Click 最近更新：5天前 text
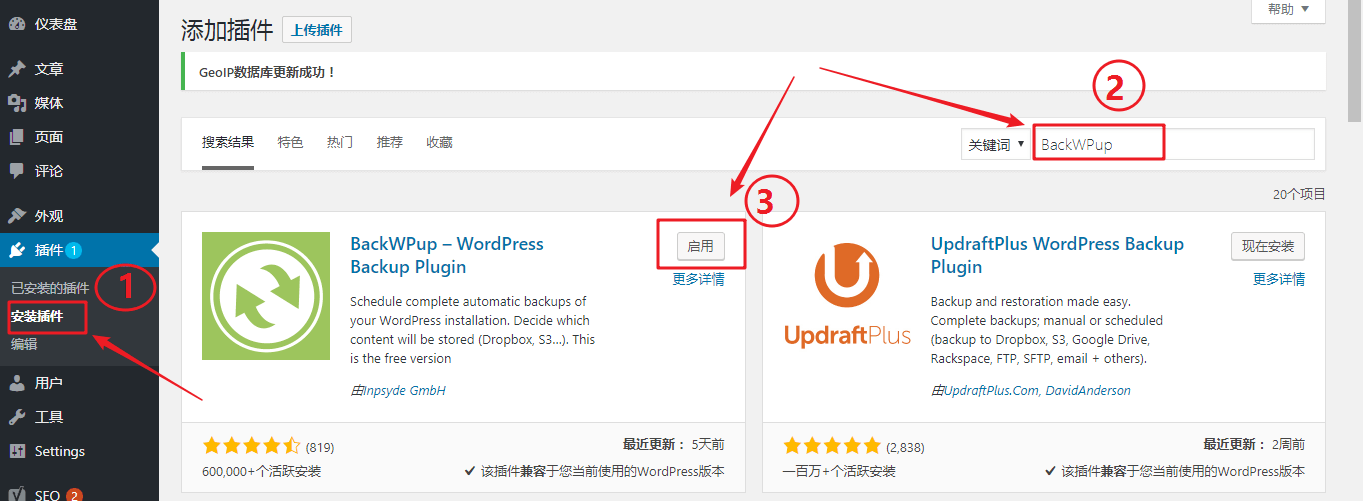This screenshot has width=1363, height=501. click(x=673, y=445)
